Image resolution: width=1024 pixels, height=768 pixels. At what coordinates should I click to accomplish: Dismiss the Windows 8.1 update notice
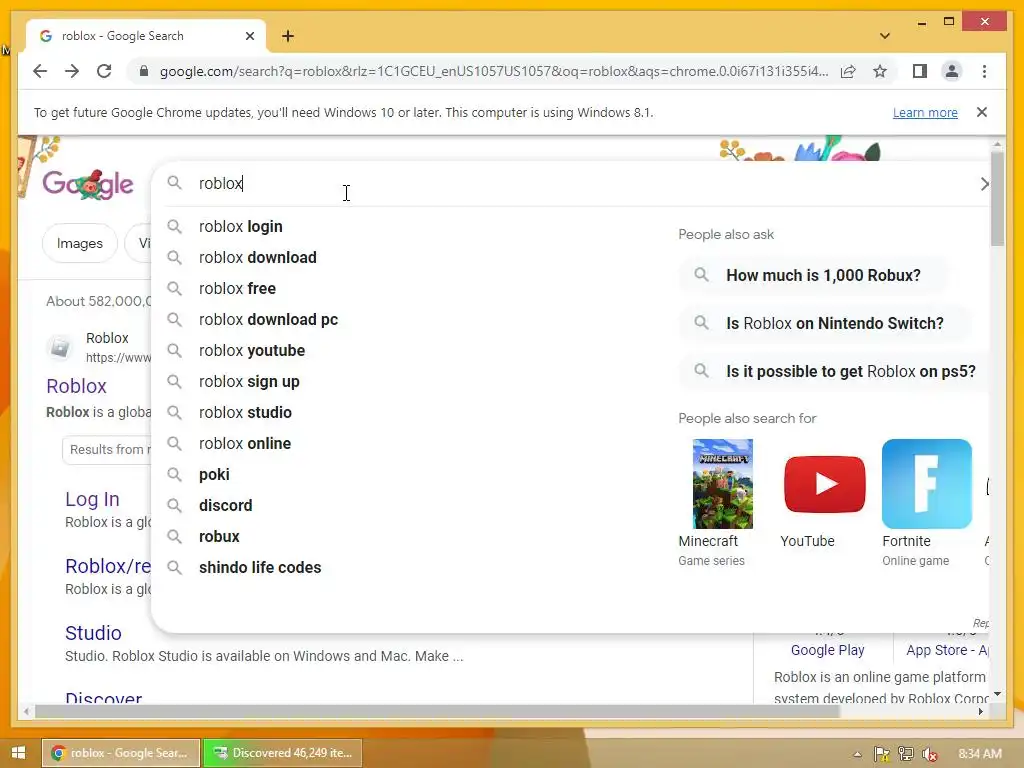coord(981,112)
